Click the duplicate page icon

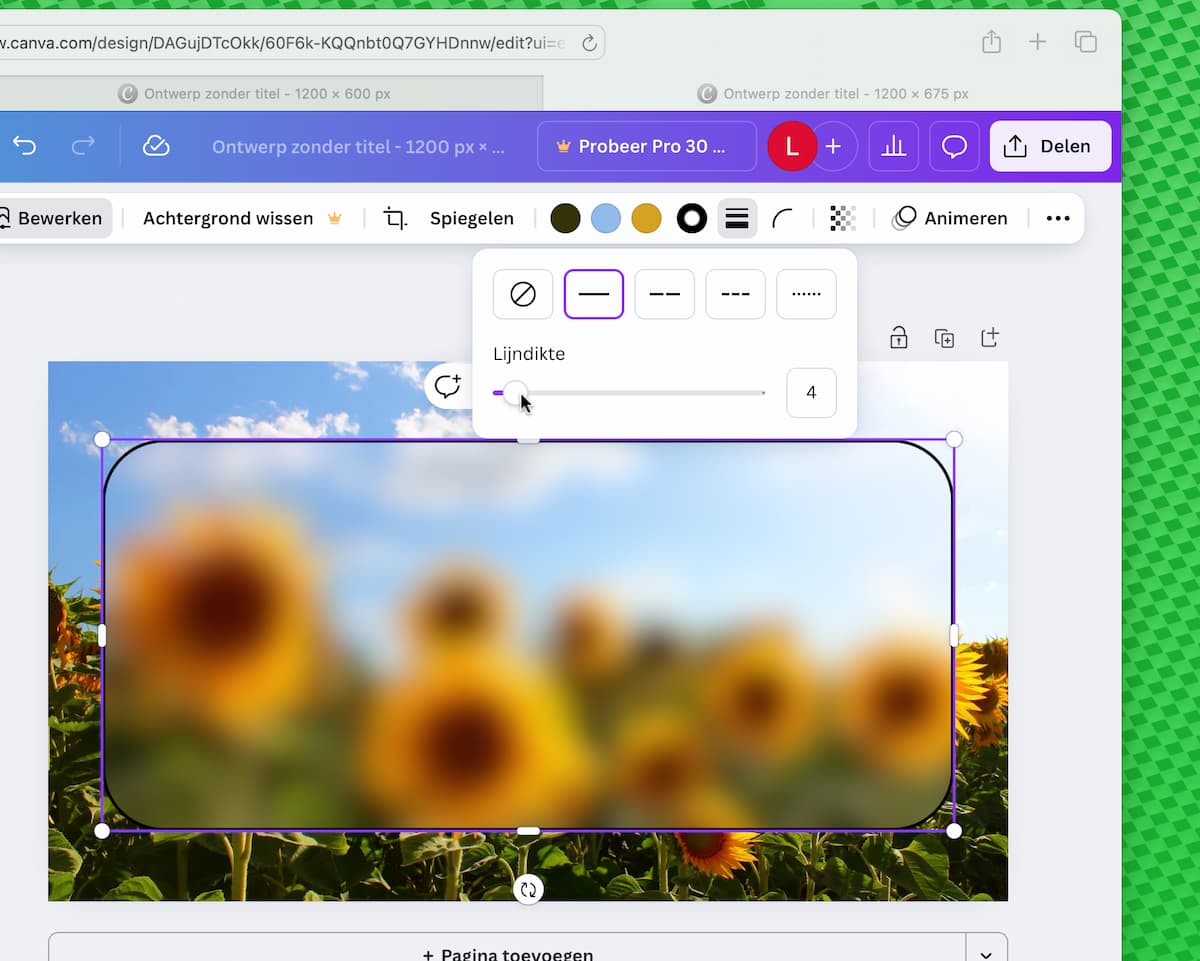pos(944,338)
